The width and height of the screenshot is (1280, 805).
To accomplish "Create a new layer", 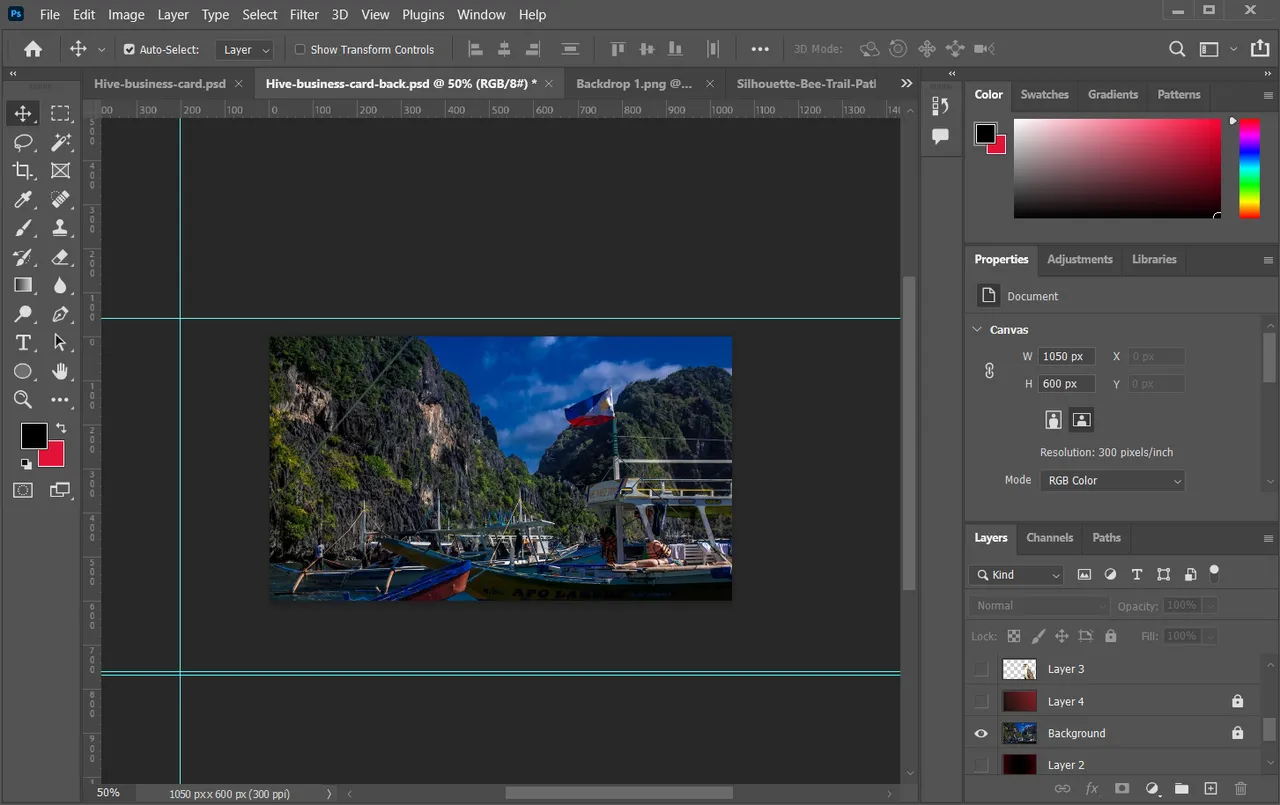I will click(x=1210, y=789).
